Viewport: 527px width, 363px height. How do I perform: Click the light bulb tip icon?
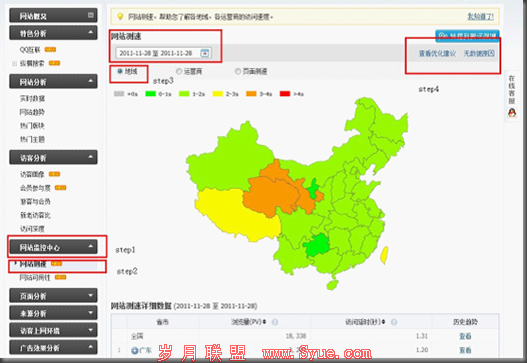(120, 16)
